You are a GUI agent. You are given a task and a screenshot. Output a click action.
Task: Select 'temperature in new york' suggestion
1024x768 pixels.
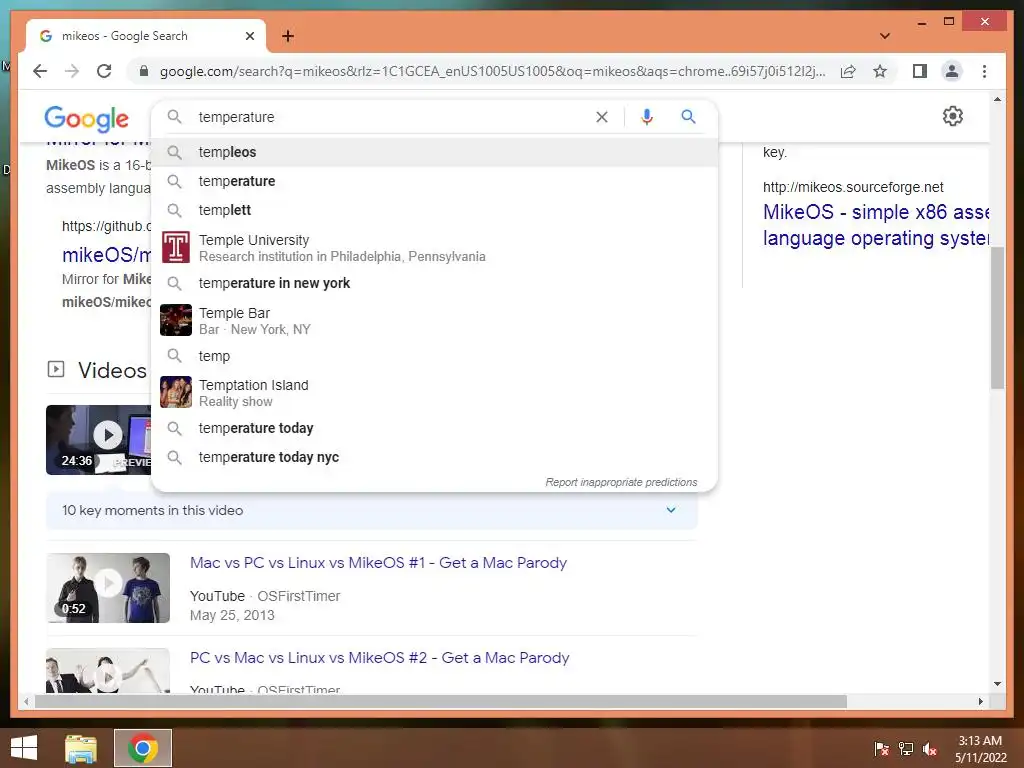[x=434, y=283]
